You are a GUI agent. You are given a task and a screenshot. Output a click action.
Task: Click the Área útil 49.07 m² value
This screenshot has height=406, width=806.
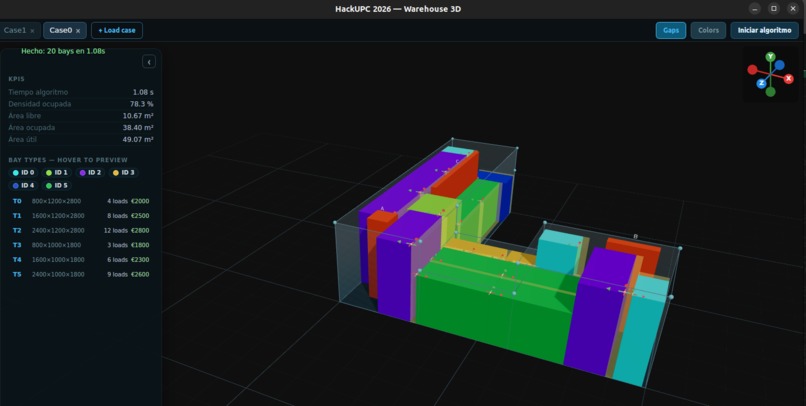138,140
